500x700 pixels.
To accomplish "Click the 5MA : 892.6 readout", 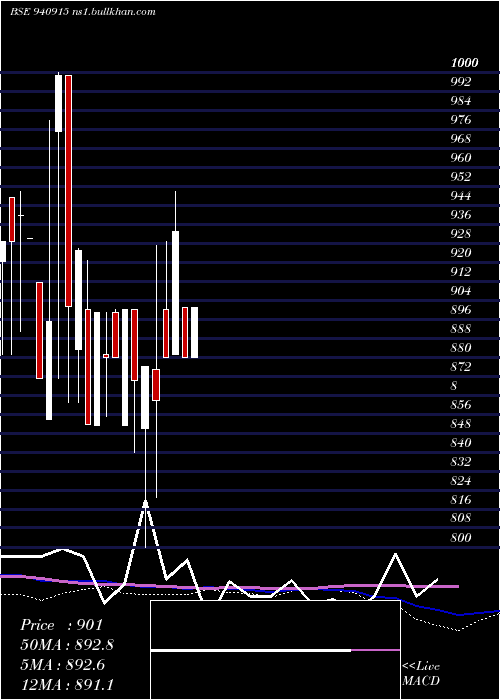I will click(62, 665).
